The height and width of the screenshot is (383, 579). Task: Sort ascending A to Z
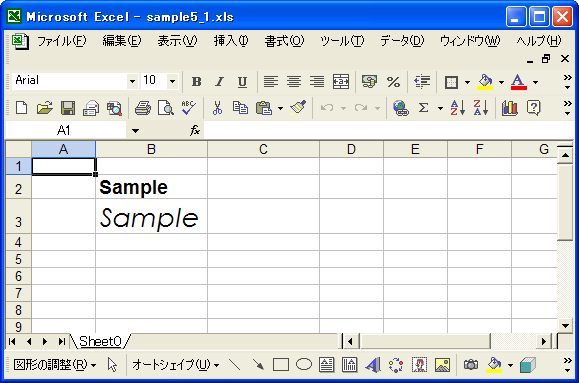458,108
